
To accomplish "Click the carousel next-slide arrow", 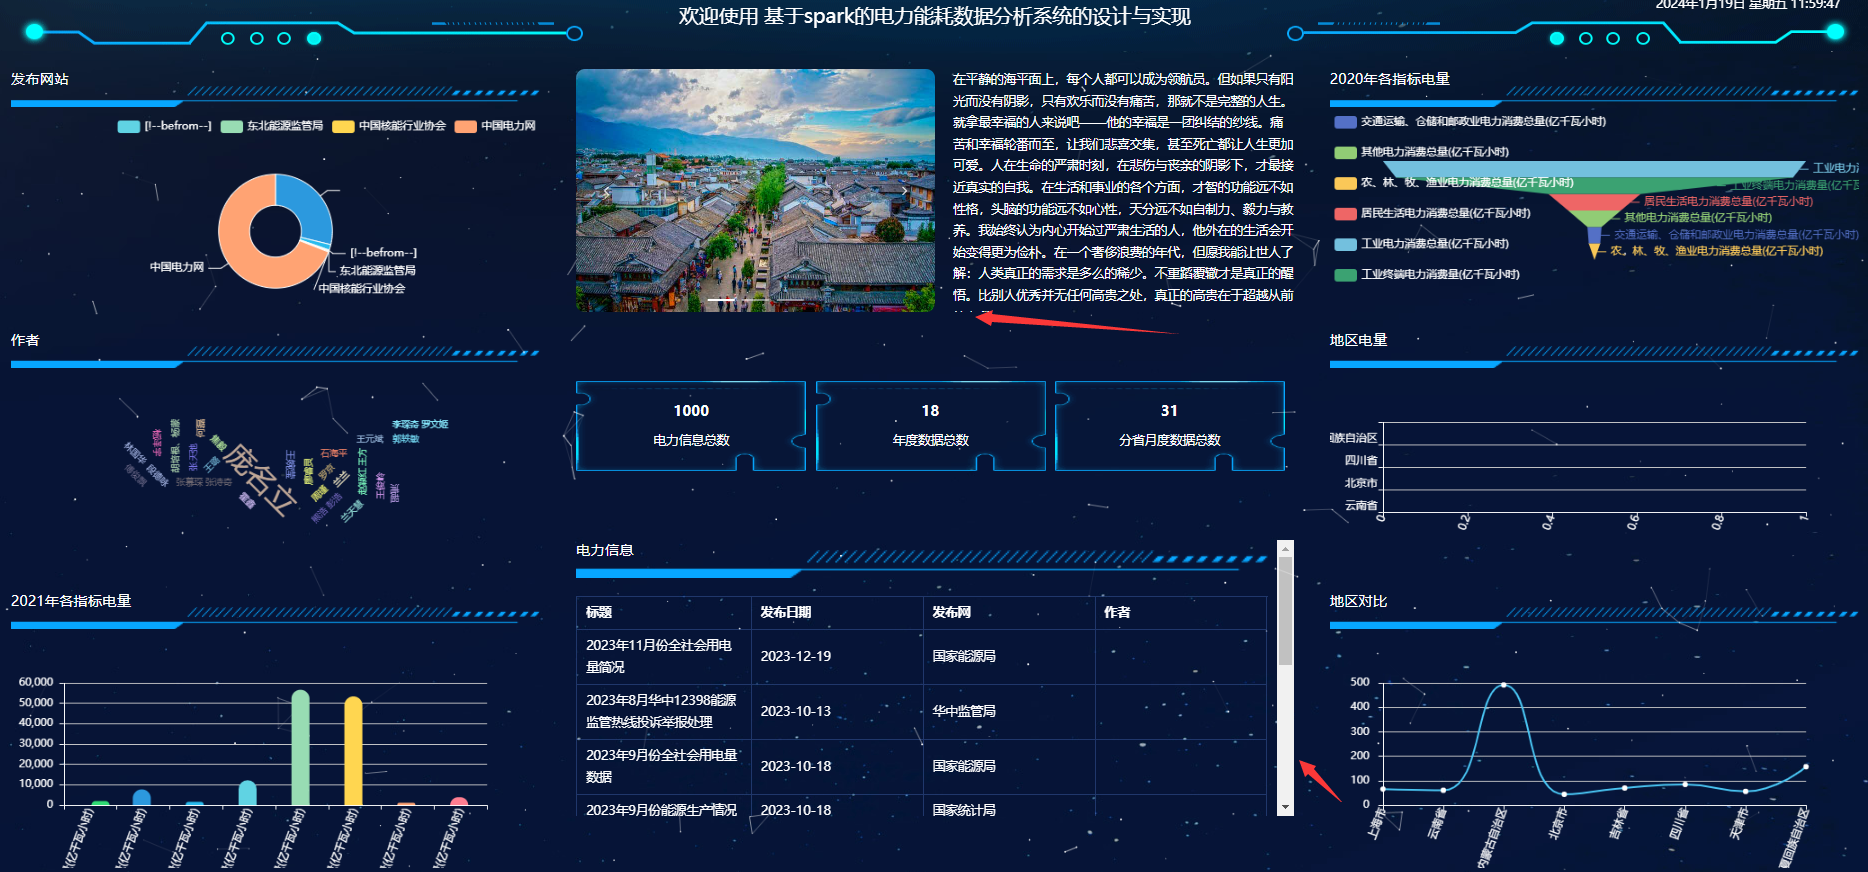I will pyautogui.click(x=904, y=191).
